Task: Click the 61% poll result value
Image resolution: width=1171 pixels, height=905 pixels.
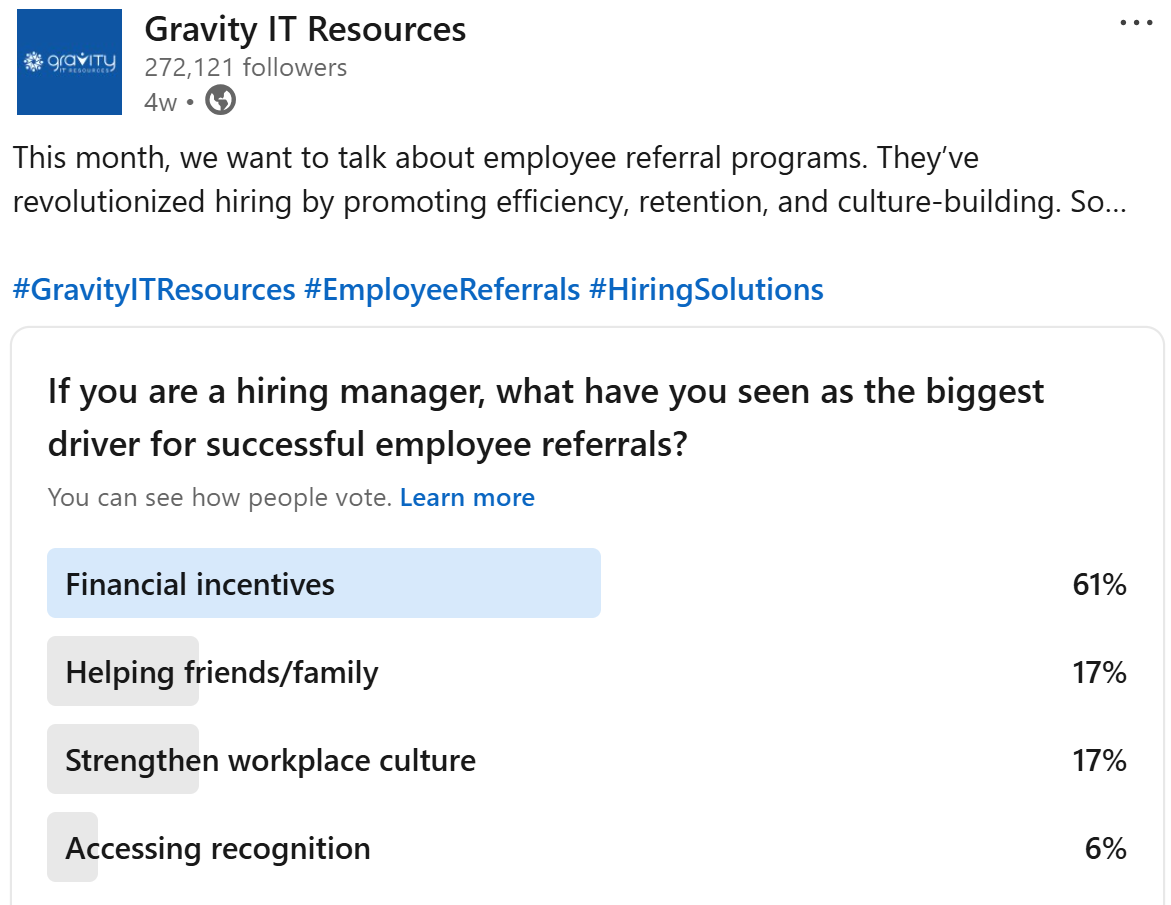Action: tap(1099, 584)
